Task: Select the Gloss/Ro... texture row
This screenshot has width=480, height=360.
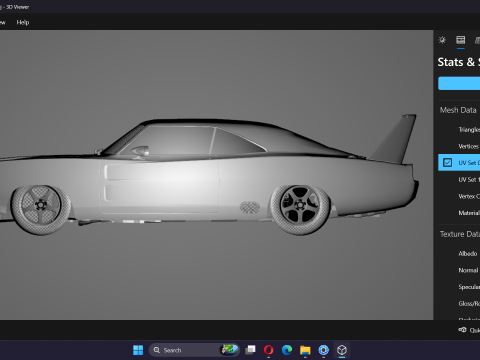Action: tap(459, 304)
